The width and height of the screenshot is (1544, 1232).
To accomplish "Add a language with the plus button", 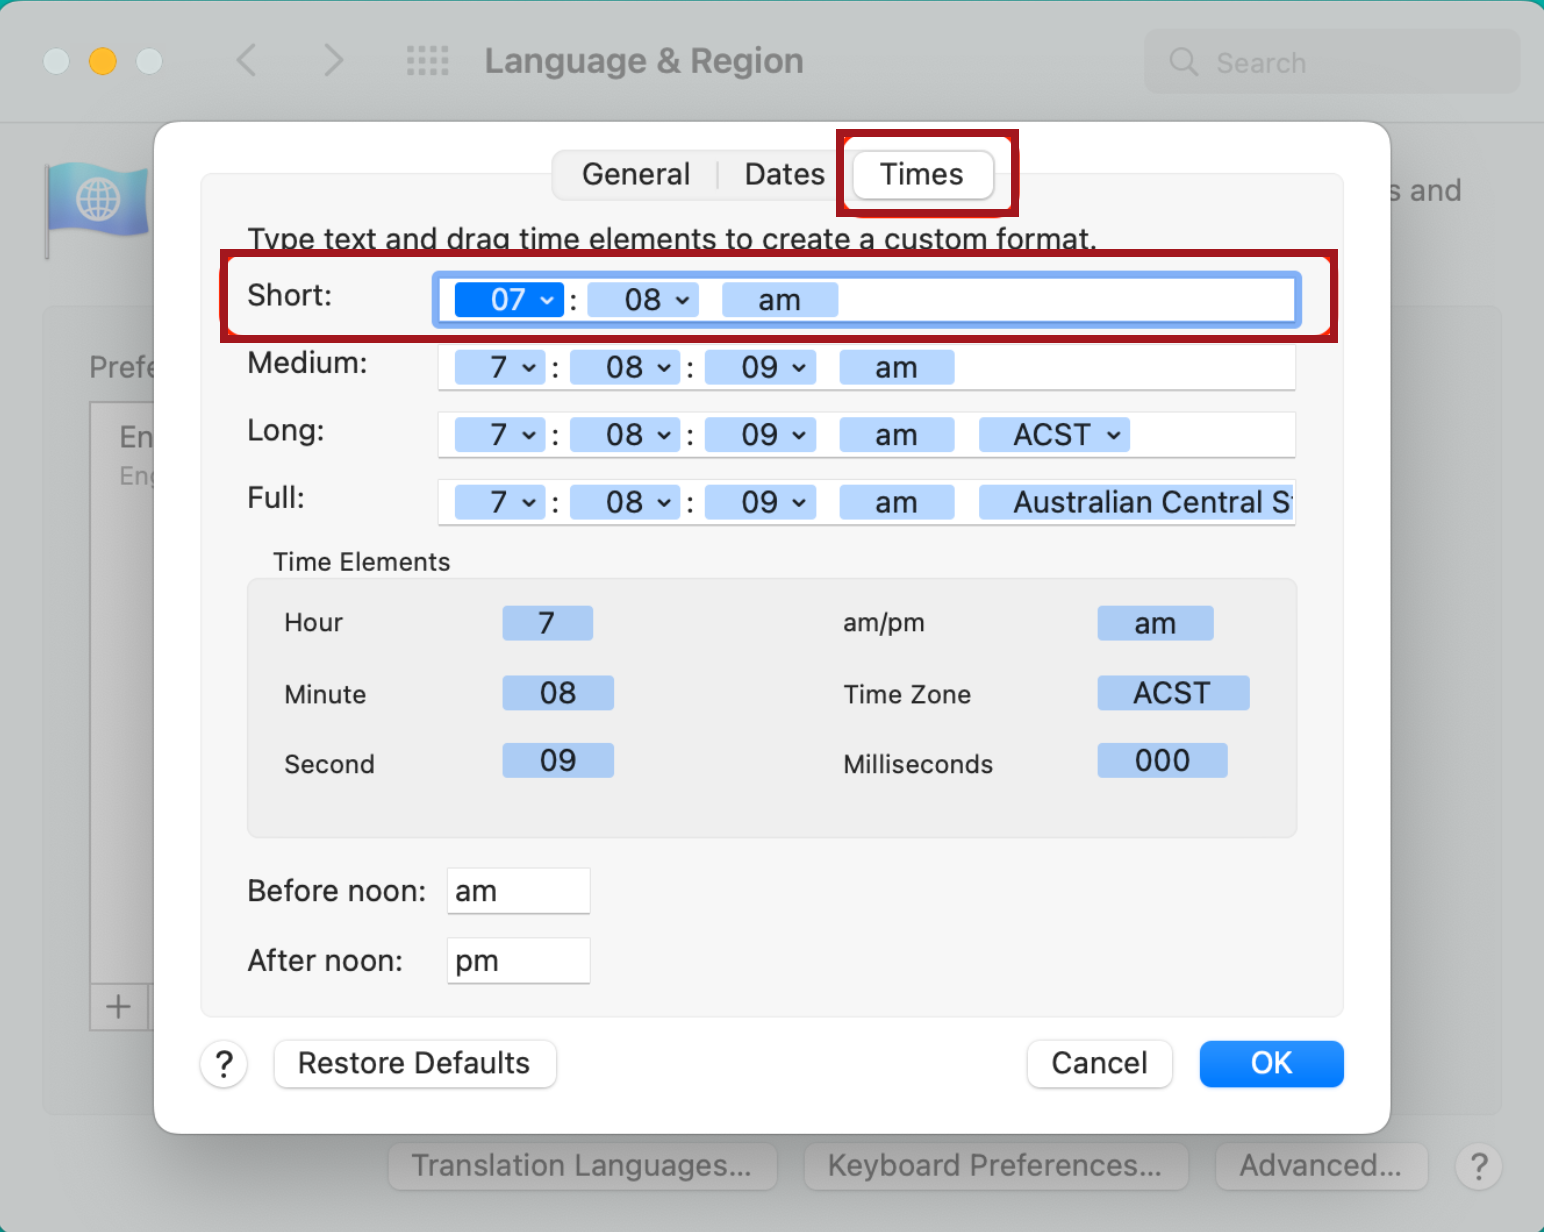I will click(x=119, y=1007).
